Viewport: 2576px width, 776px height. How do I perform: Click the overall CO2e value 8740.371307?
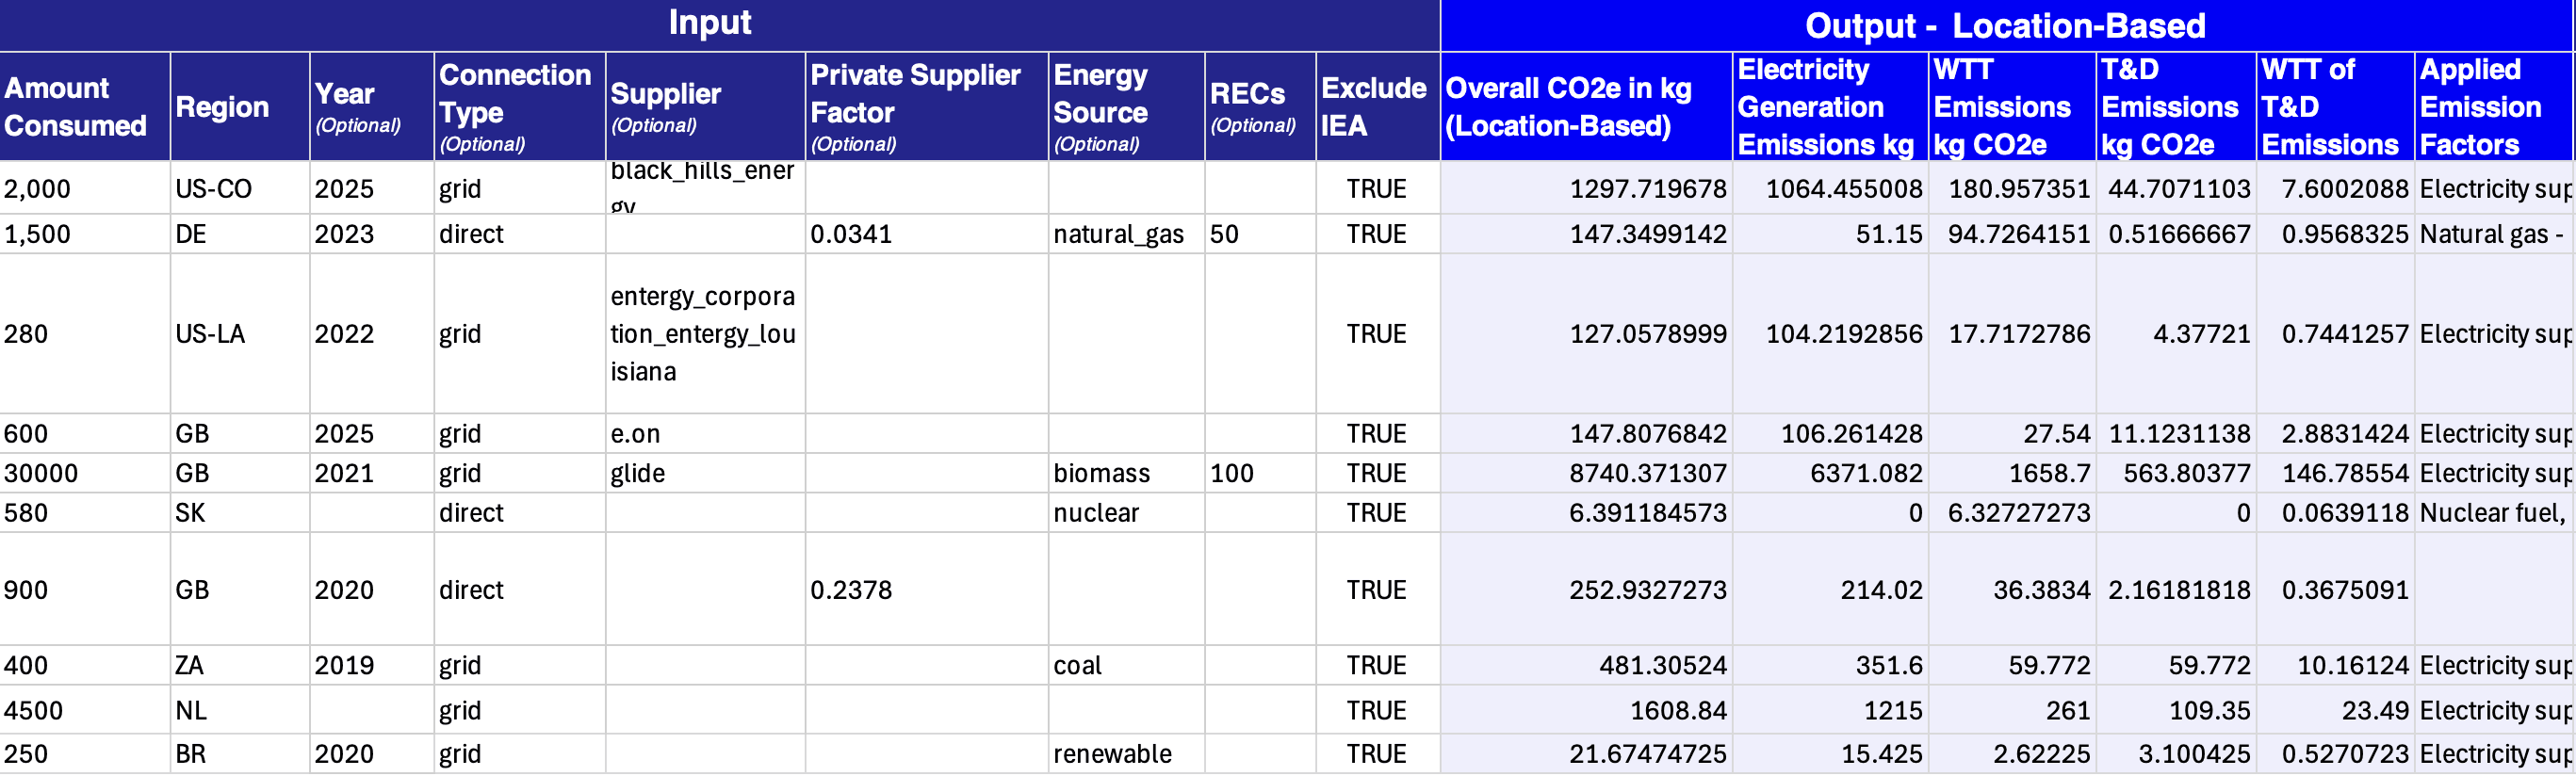coord(1646,473)
